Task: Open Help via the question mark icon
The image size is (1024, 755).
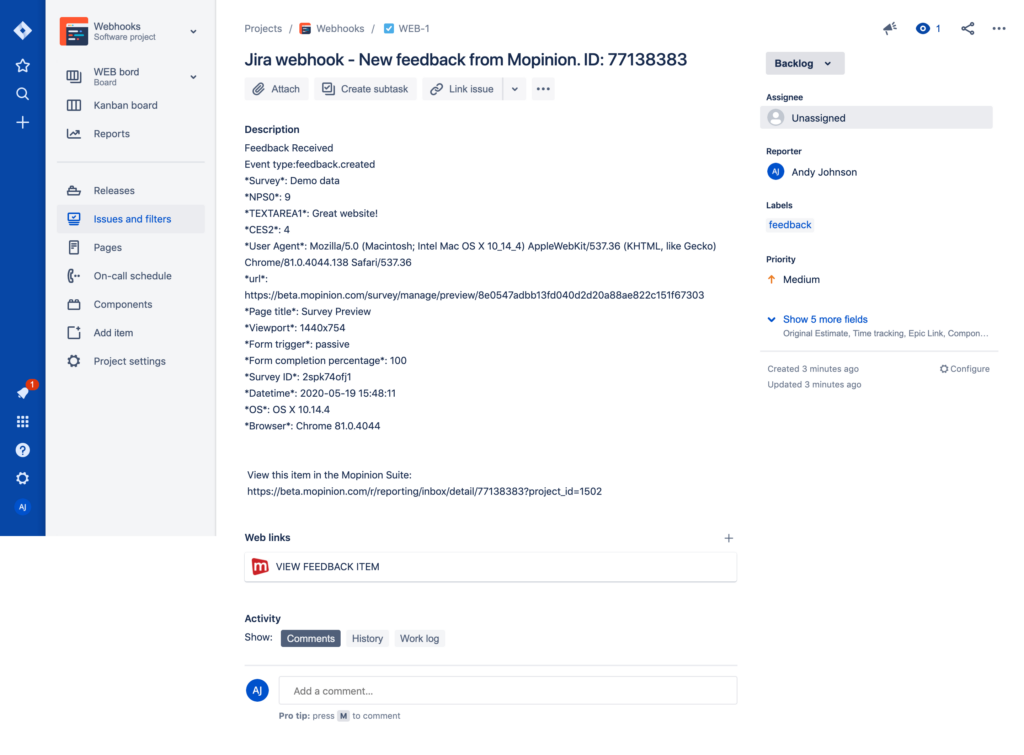Action: pyautogui.click(x=22, y=450)
